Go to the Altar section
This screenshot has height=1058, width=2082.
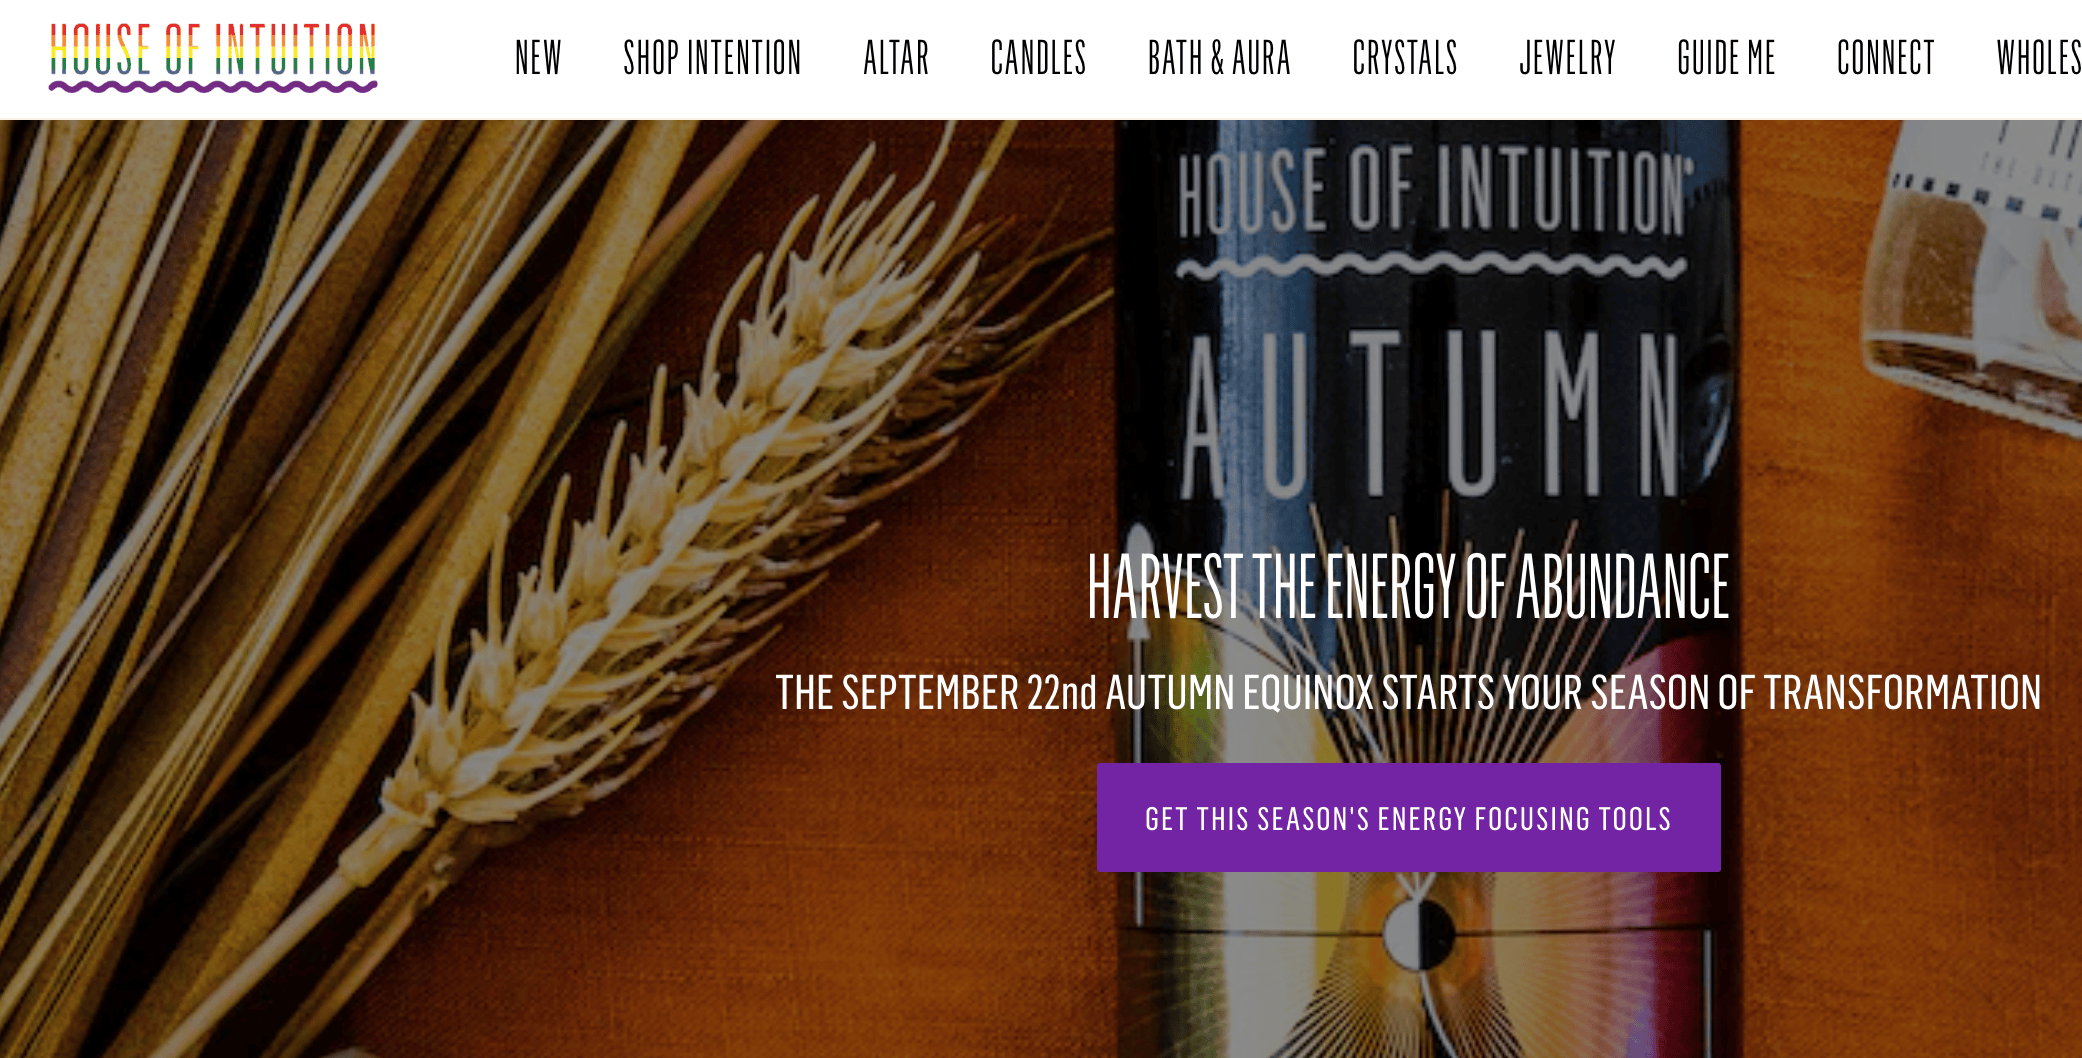896,58
